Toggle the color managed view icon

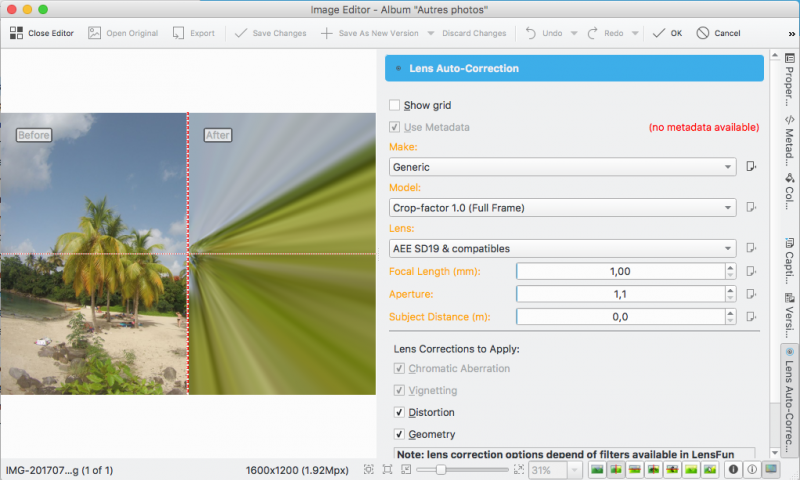(771, 469)
